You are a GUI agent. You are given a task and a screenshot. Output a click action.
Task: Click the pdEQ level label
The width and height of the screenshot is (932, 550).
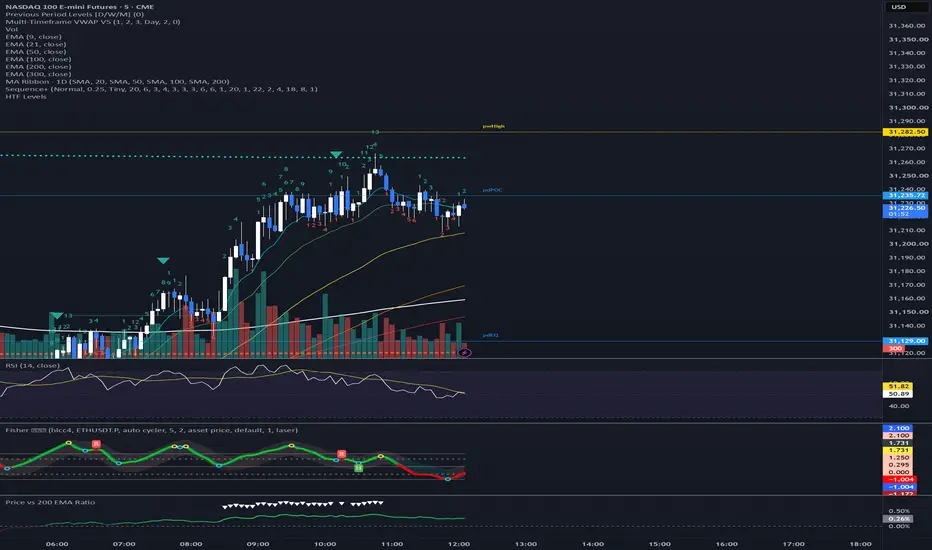(x=490, y=335)
